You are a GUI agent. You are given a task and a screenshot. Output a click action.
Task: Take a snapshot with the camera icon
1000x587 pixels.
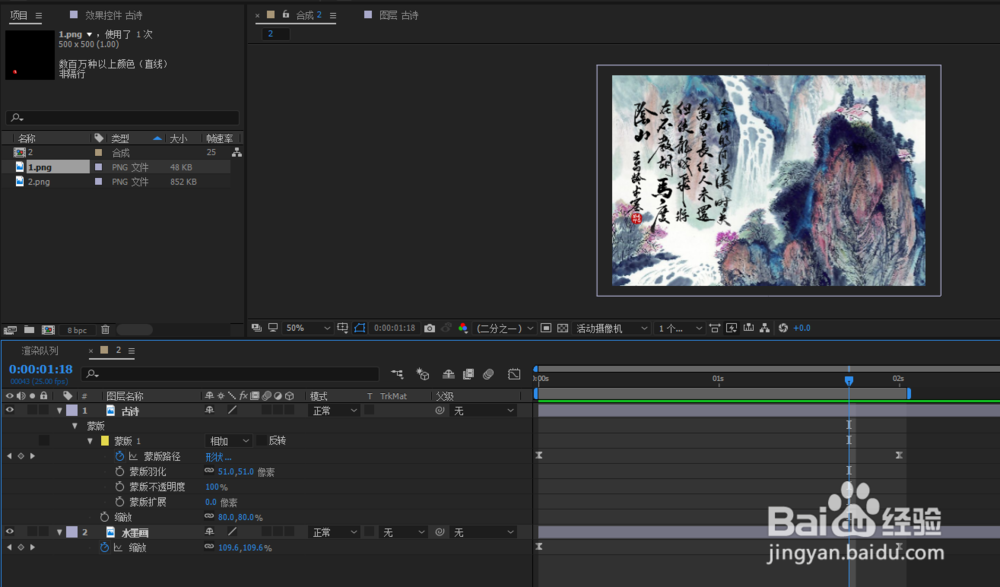[430, 327]
